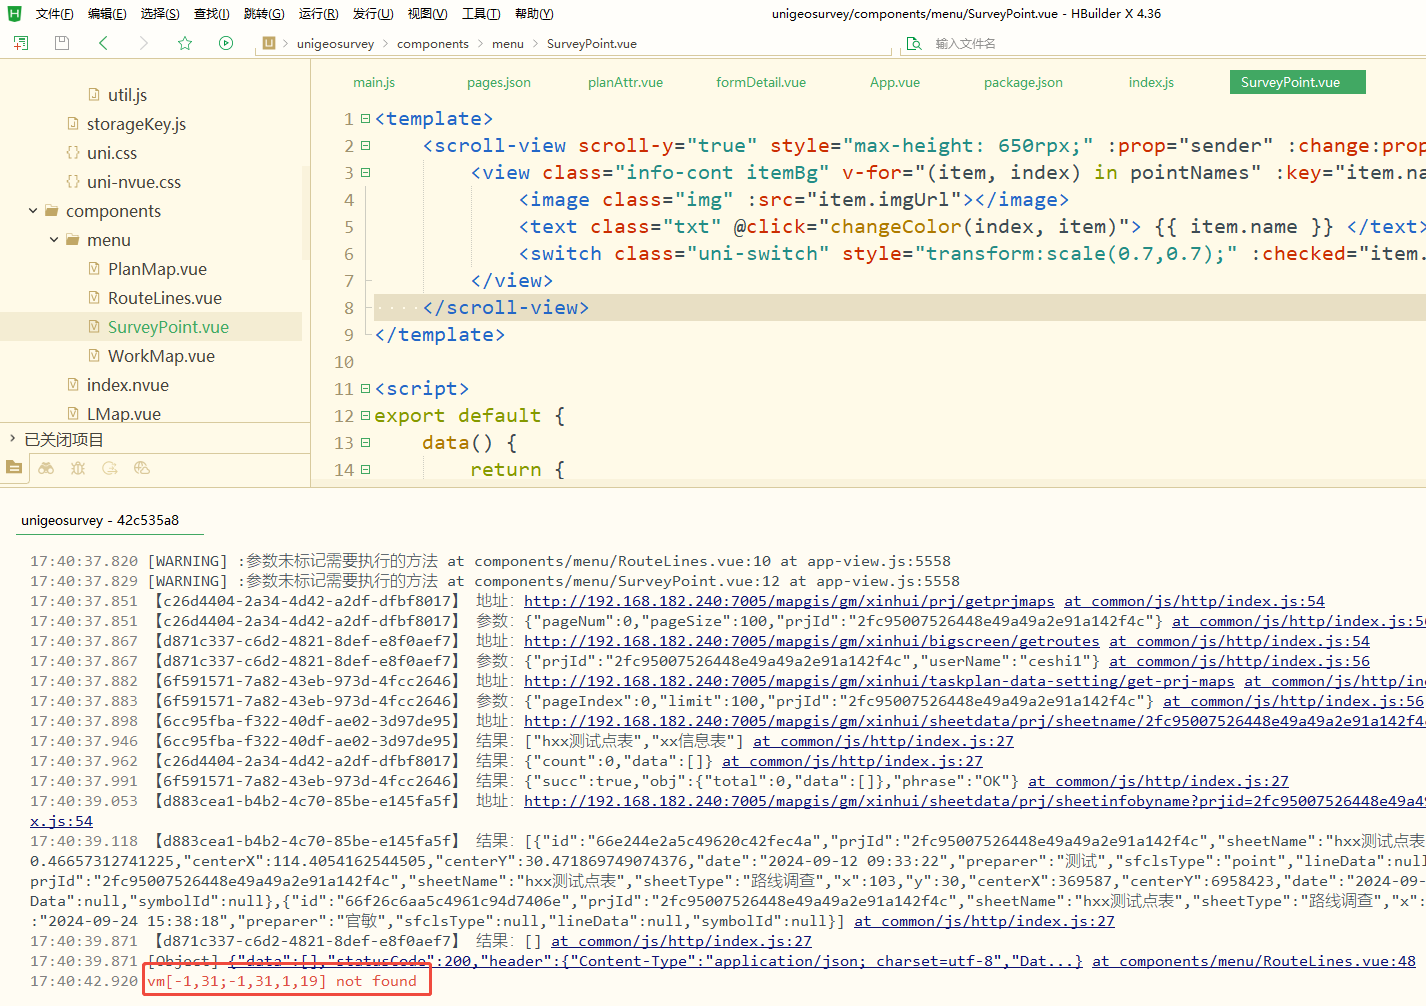The width and height of the screenshot is (1426, 1006).
Task: Fold the script block at line 11
Action: (365, 388)
